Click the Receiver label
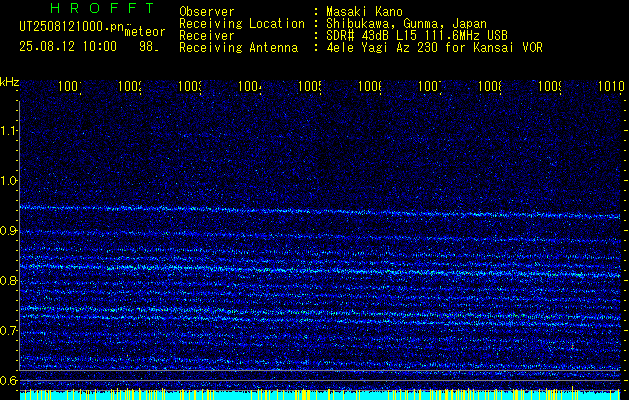Image resolution: width=629 pixels, height=400 pixels. 207,36
